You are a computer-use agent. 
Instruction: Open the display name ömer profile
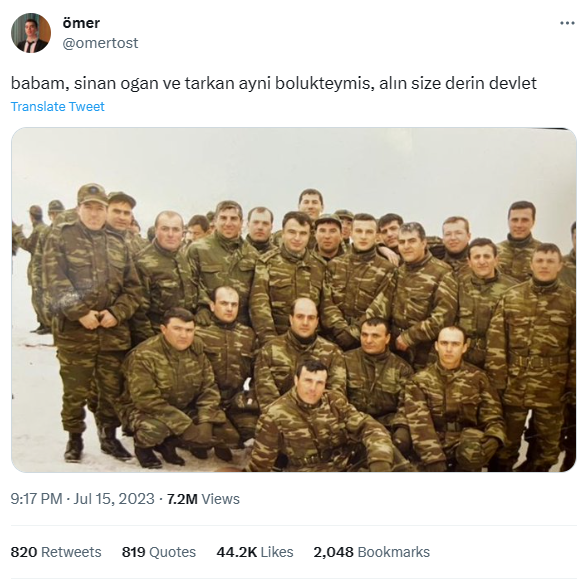81,23
